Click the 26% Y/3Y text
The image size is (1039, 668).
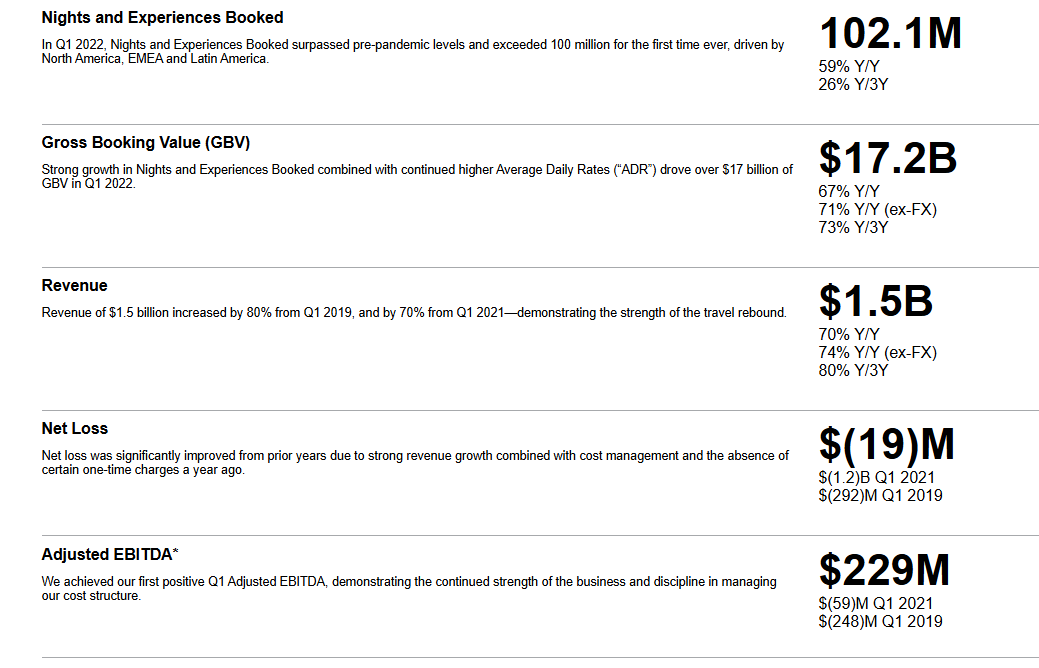853,84
